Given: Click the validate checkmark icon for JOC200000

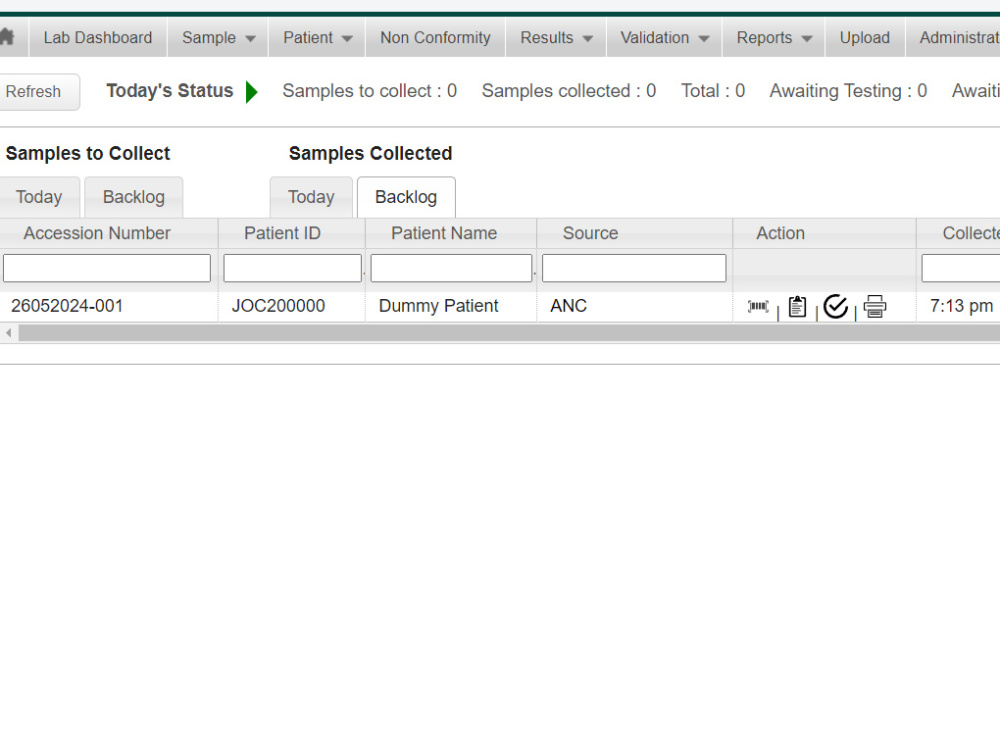Looking at the screenshot, I should 835,307.
